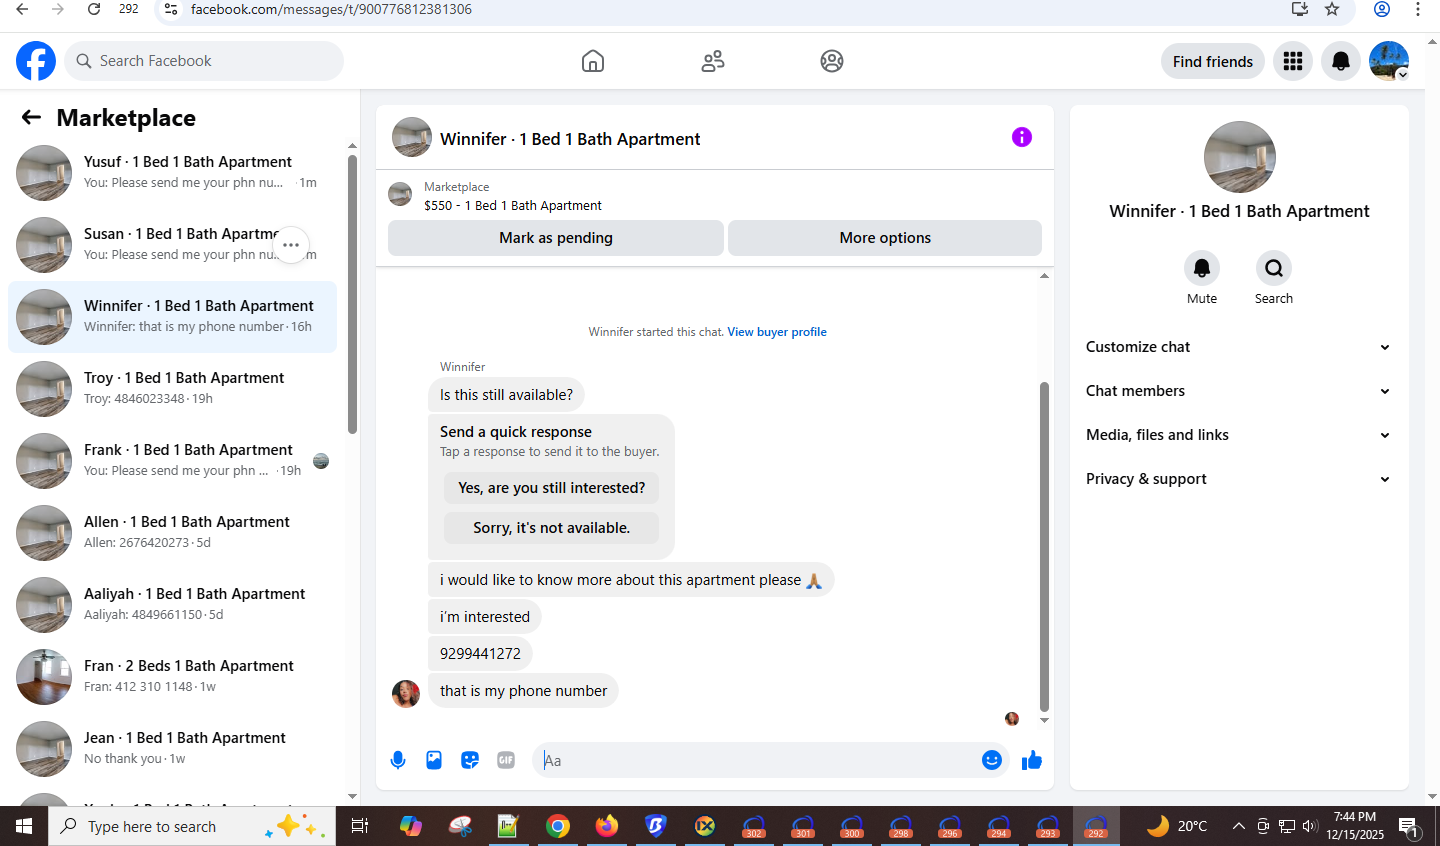Viewport: 1440px width, 846px height.
Task: Open Troy's conversation
Action: tap(172, 389)
